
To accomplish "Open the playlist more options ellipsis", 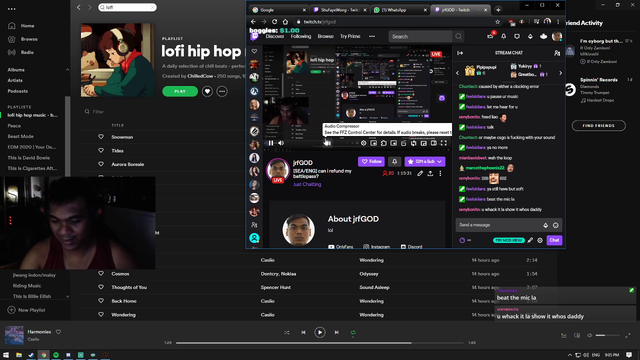I will (222, 91).
